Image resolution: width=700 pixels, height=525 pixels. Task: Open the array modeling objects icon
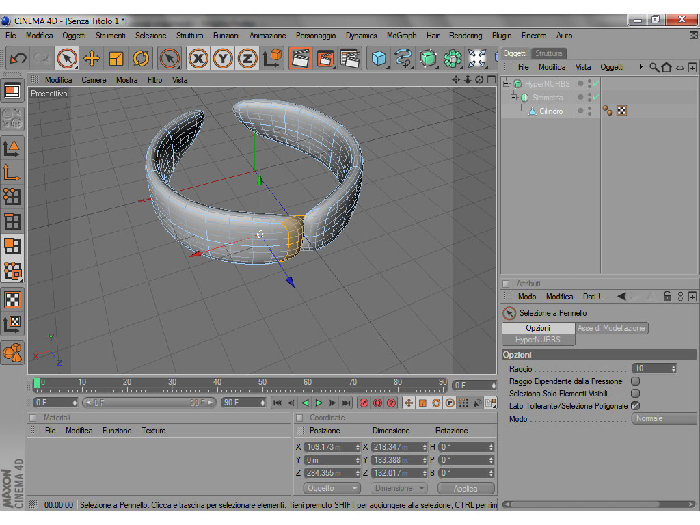click(x=452, y=58)
